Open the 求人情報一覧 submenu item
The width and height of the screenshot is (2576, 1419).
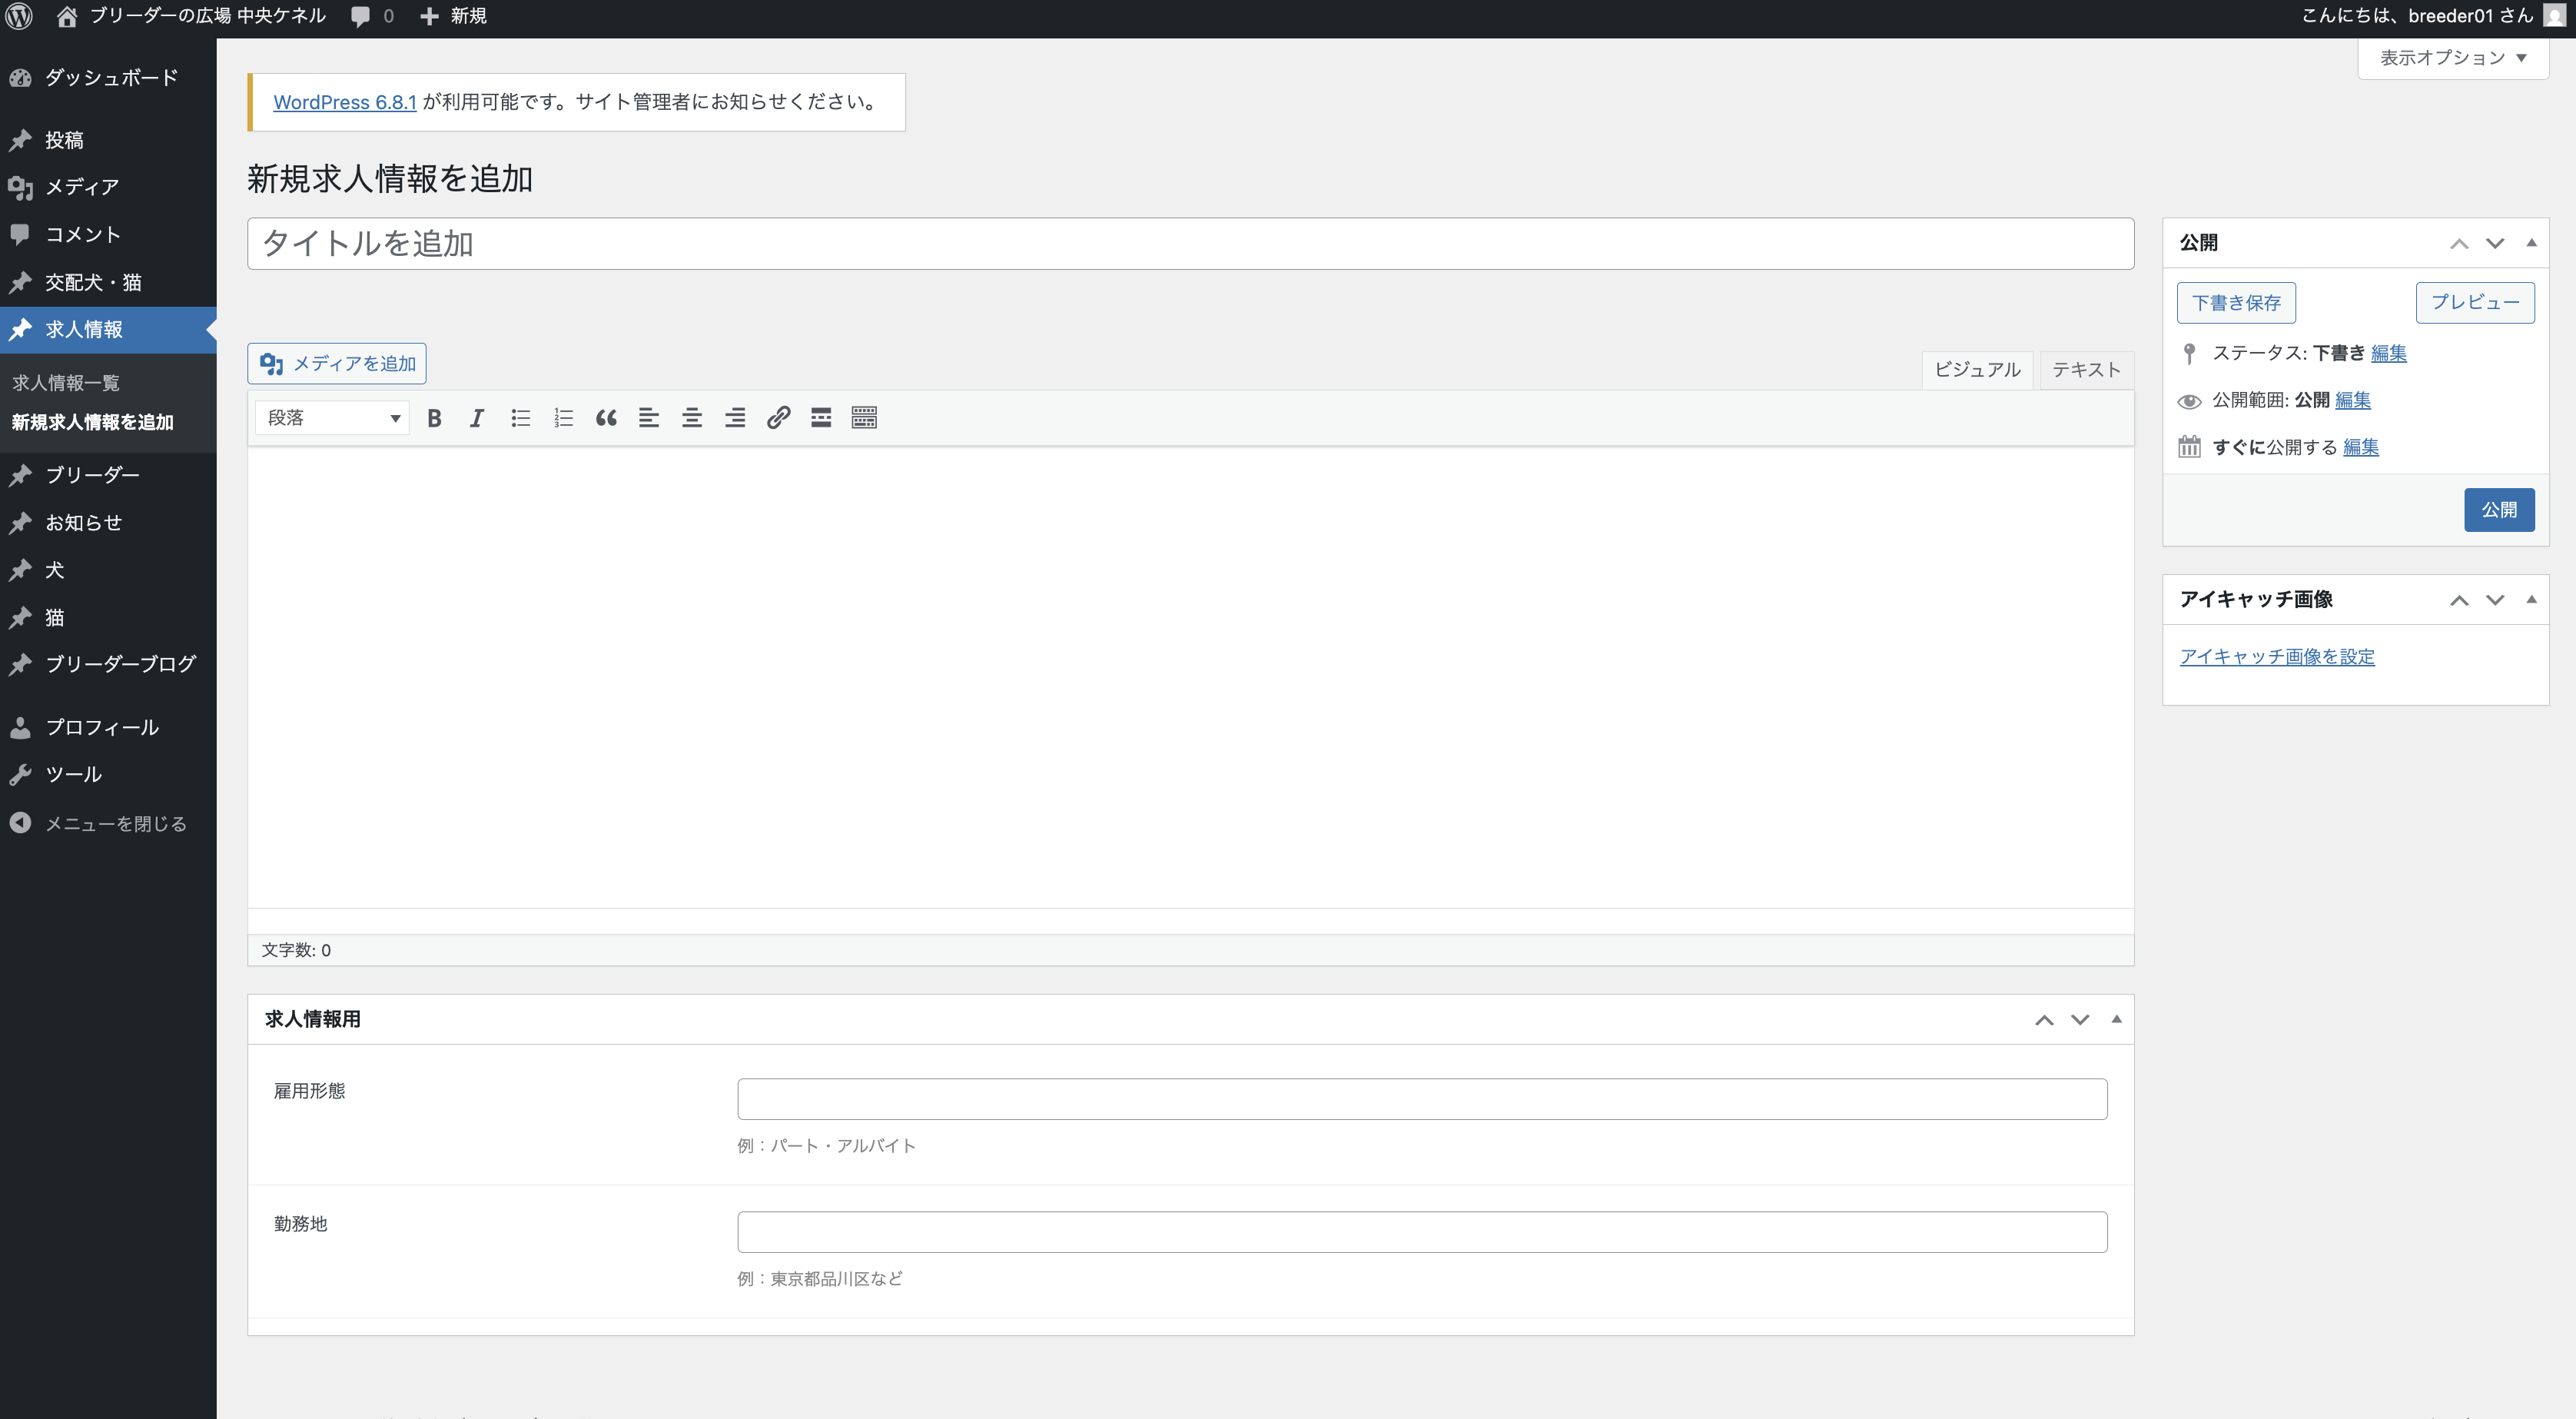pos(66,383)
